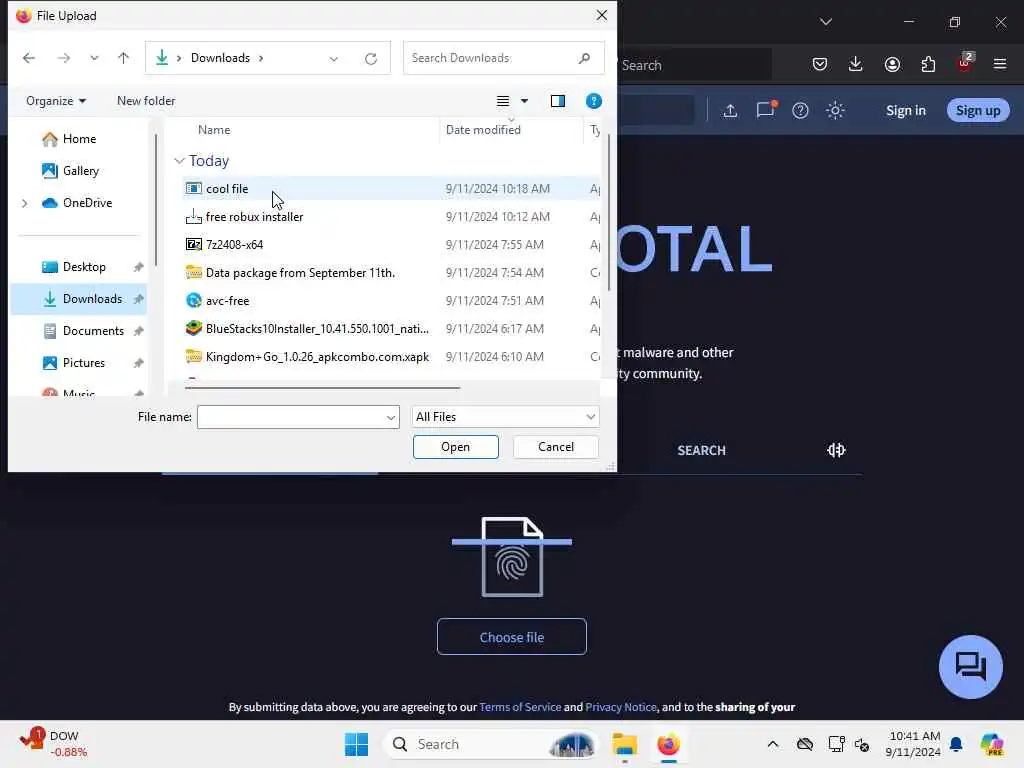Viewport: 1024px width, 768px height.
Task: Expand the File name dropdown arrow
Action: (391, 417)
